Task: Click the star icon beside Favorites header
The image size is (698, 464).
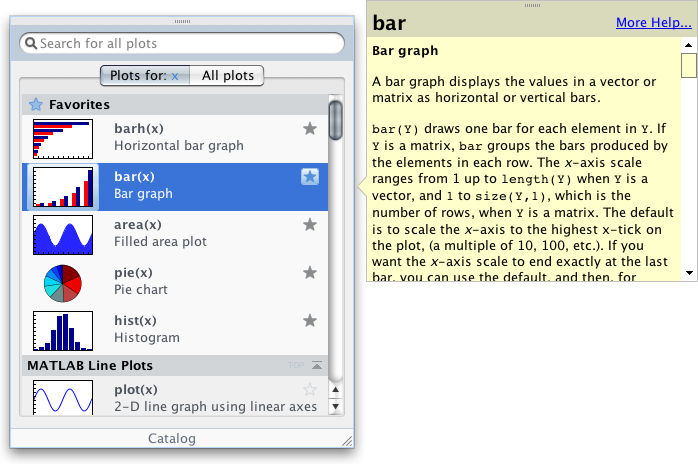Action: click(x=36, y=104)
